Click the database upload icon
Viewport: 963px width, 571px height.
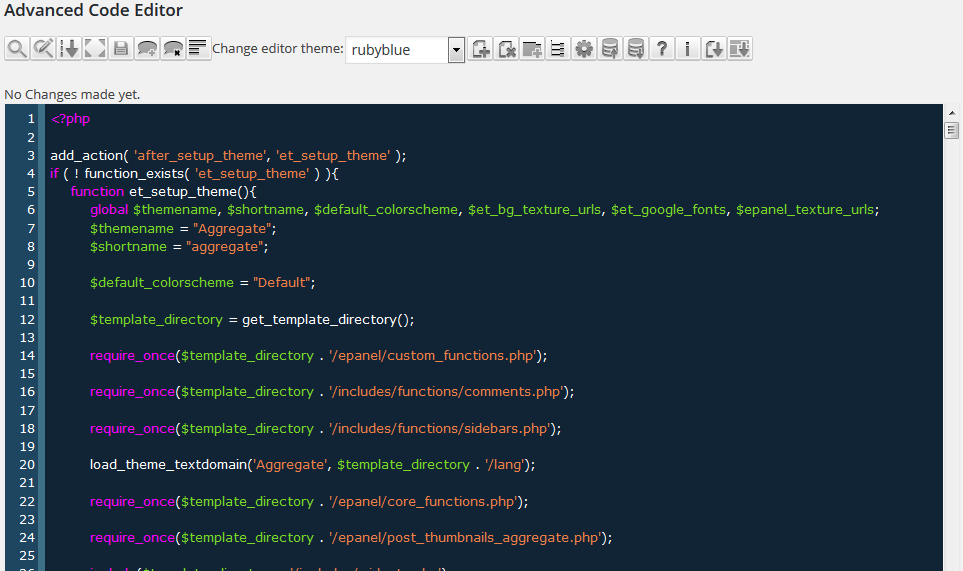(x=610, y=49)
